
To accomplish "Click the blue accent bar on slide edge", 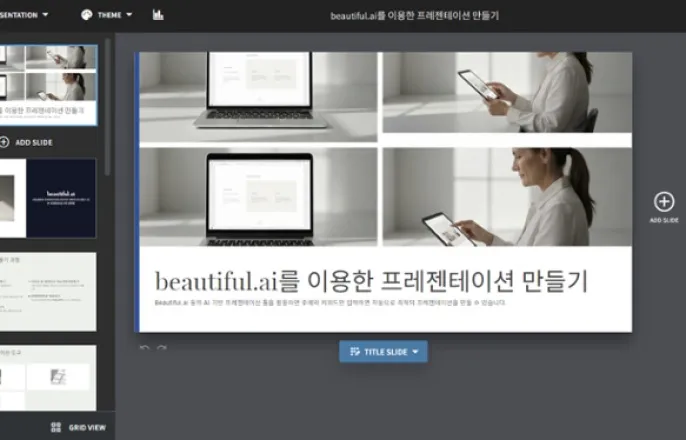I will pos(137,192).
